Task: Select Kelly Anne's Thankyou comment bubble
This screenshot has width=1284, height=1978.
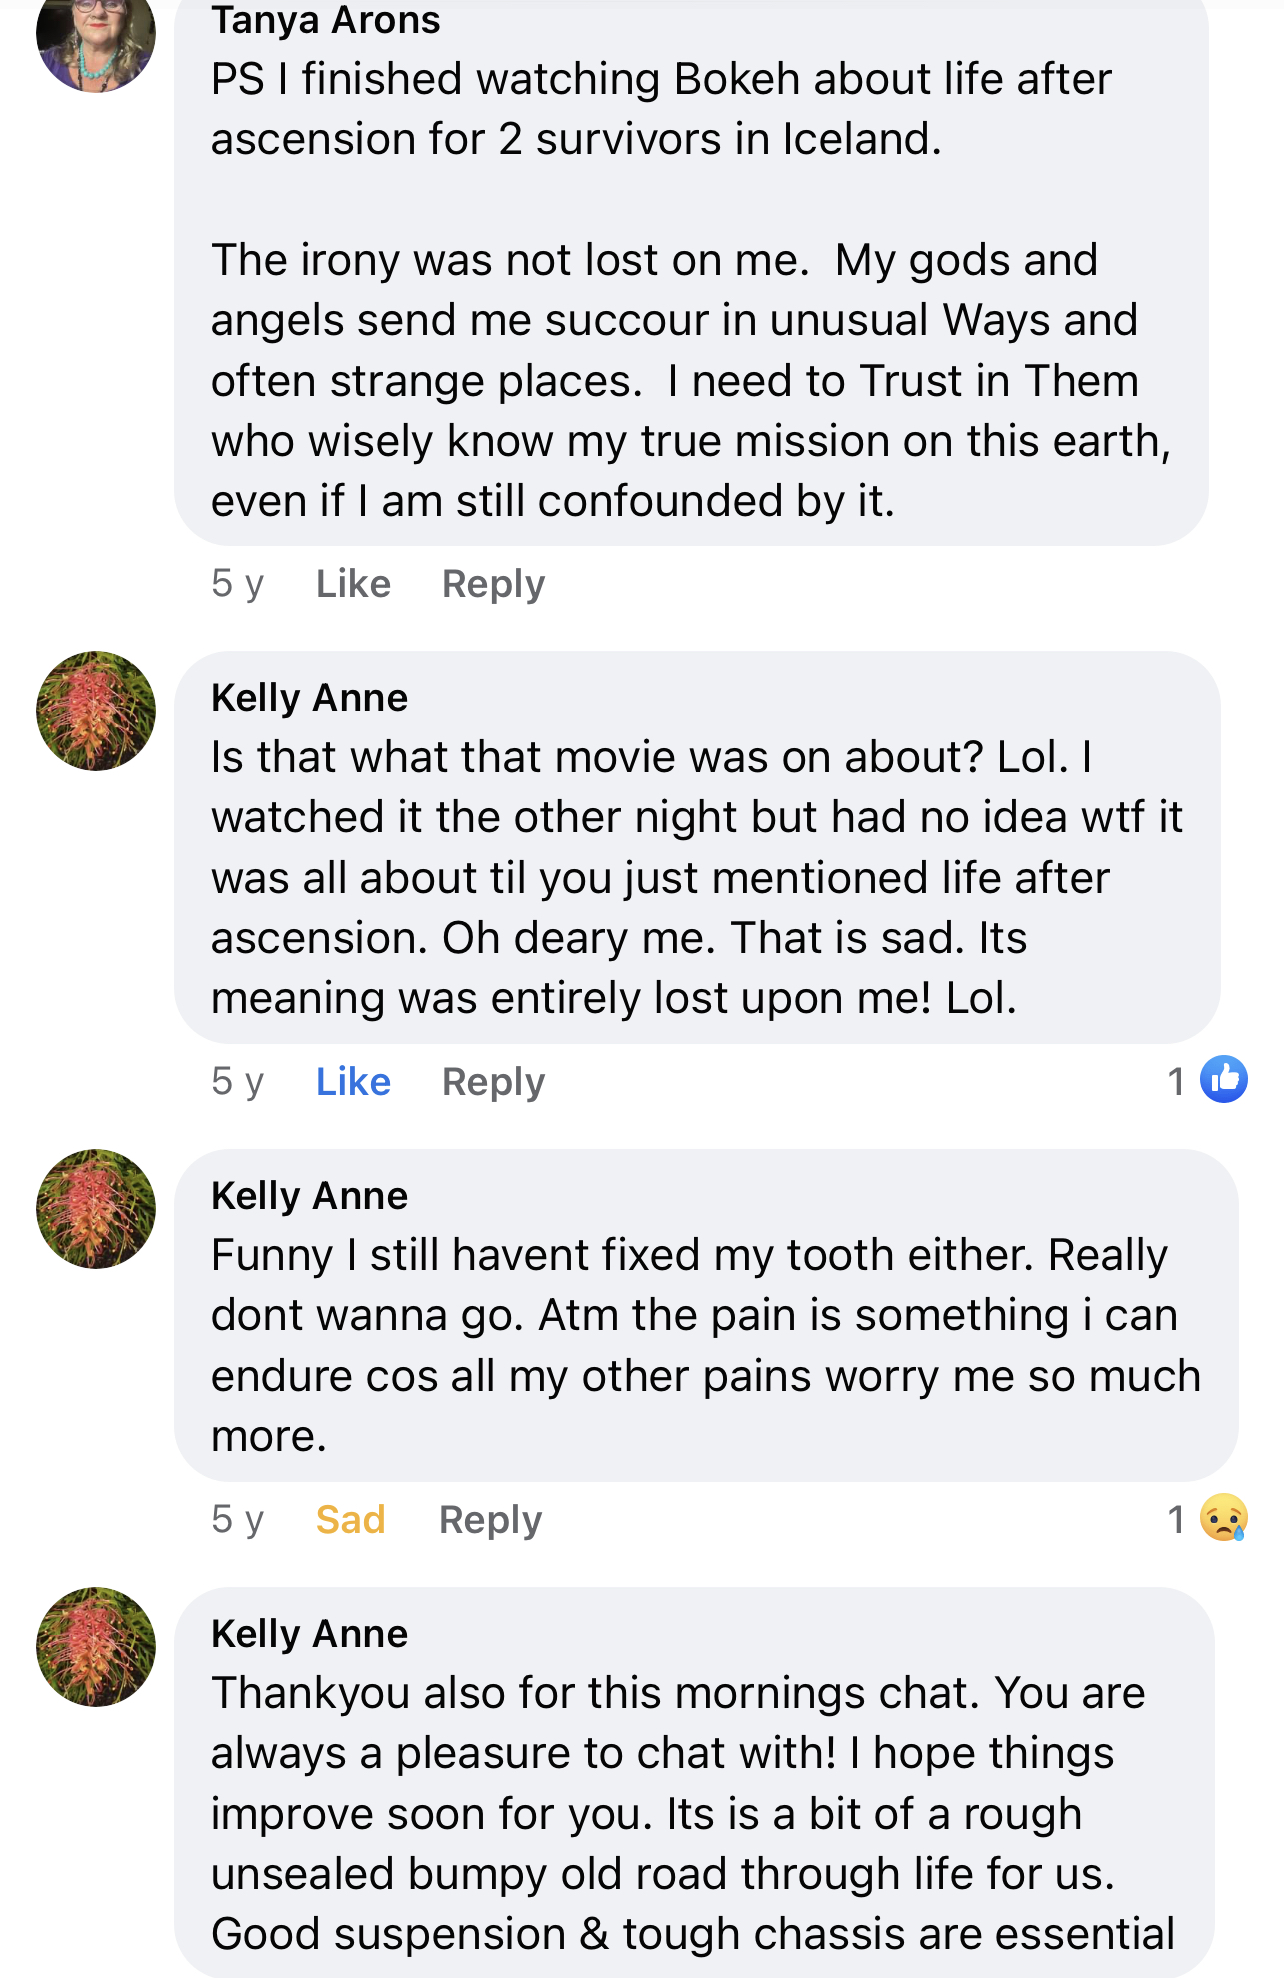Action: tap(695, 1782)
